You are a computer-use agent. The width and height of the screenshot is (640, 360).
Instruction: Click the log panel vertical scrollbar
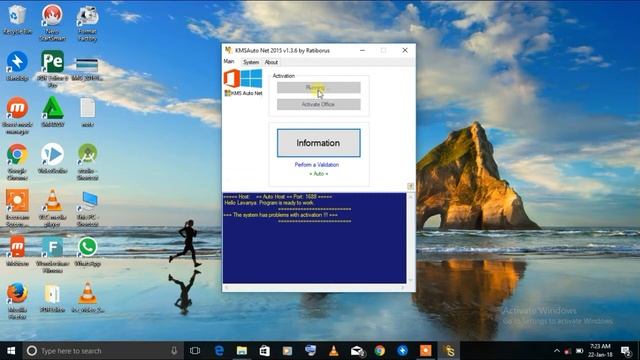click(411, 238)
